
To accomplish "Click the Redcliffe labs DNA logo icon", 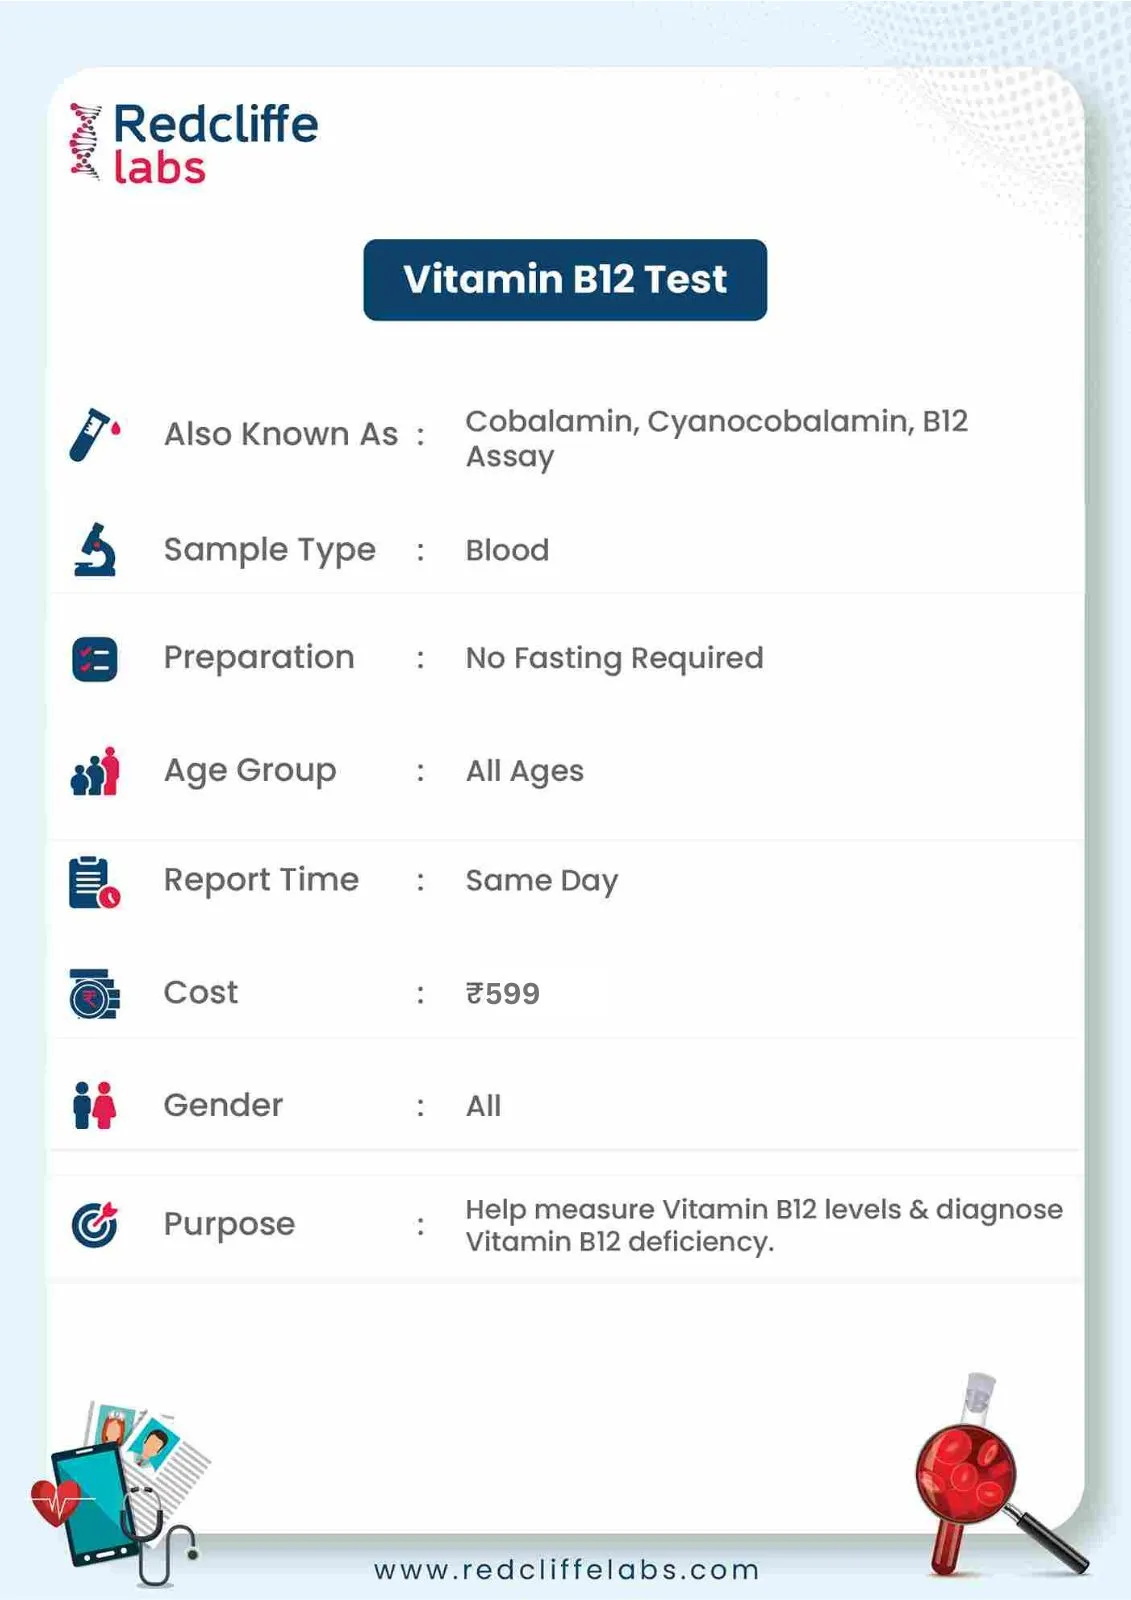I will coord(86,141).
